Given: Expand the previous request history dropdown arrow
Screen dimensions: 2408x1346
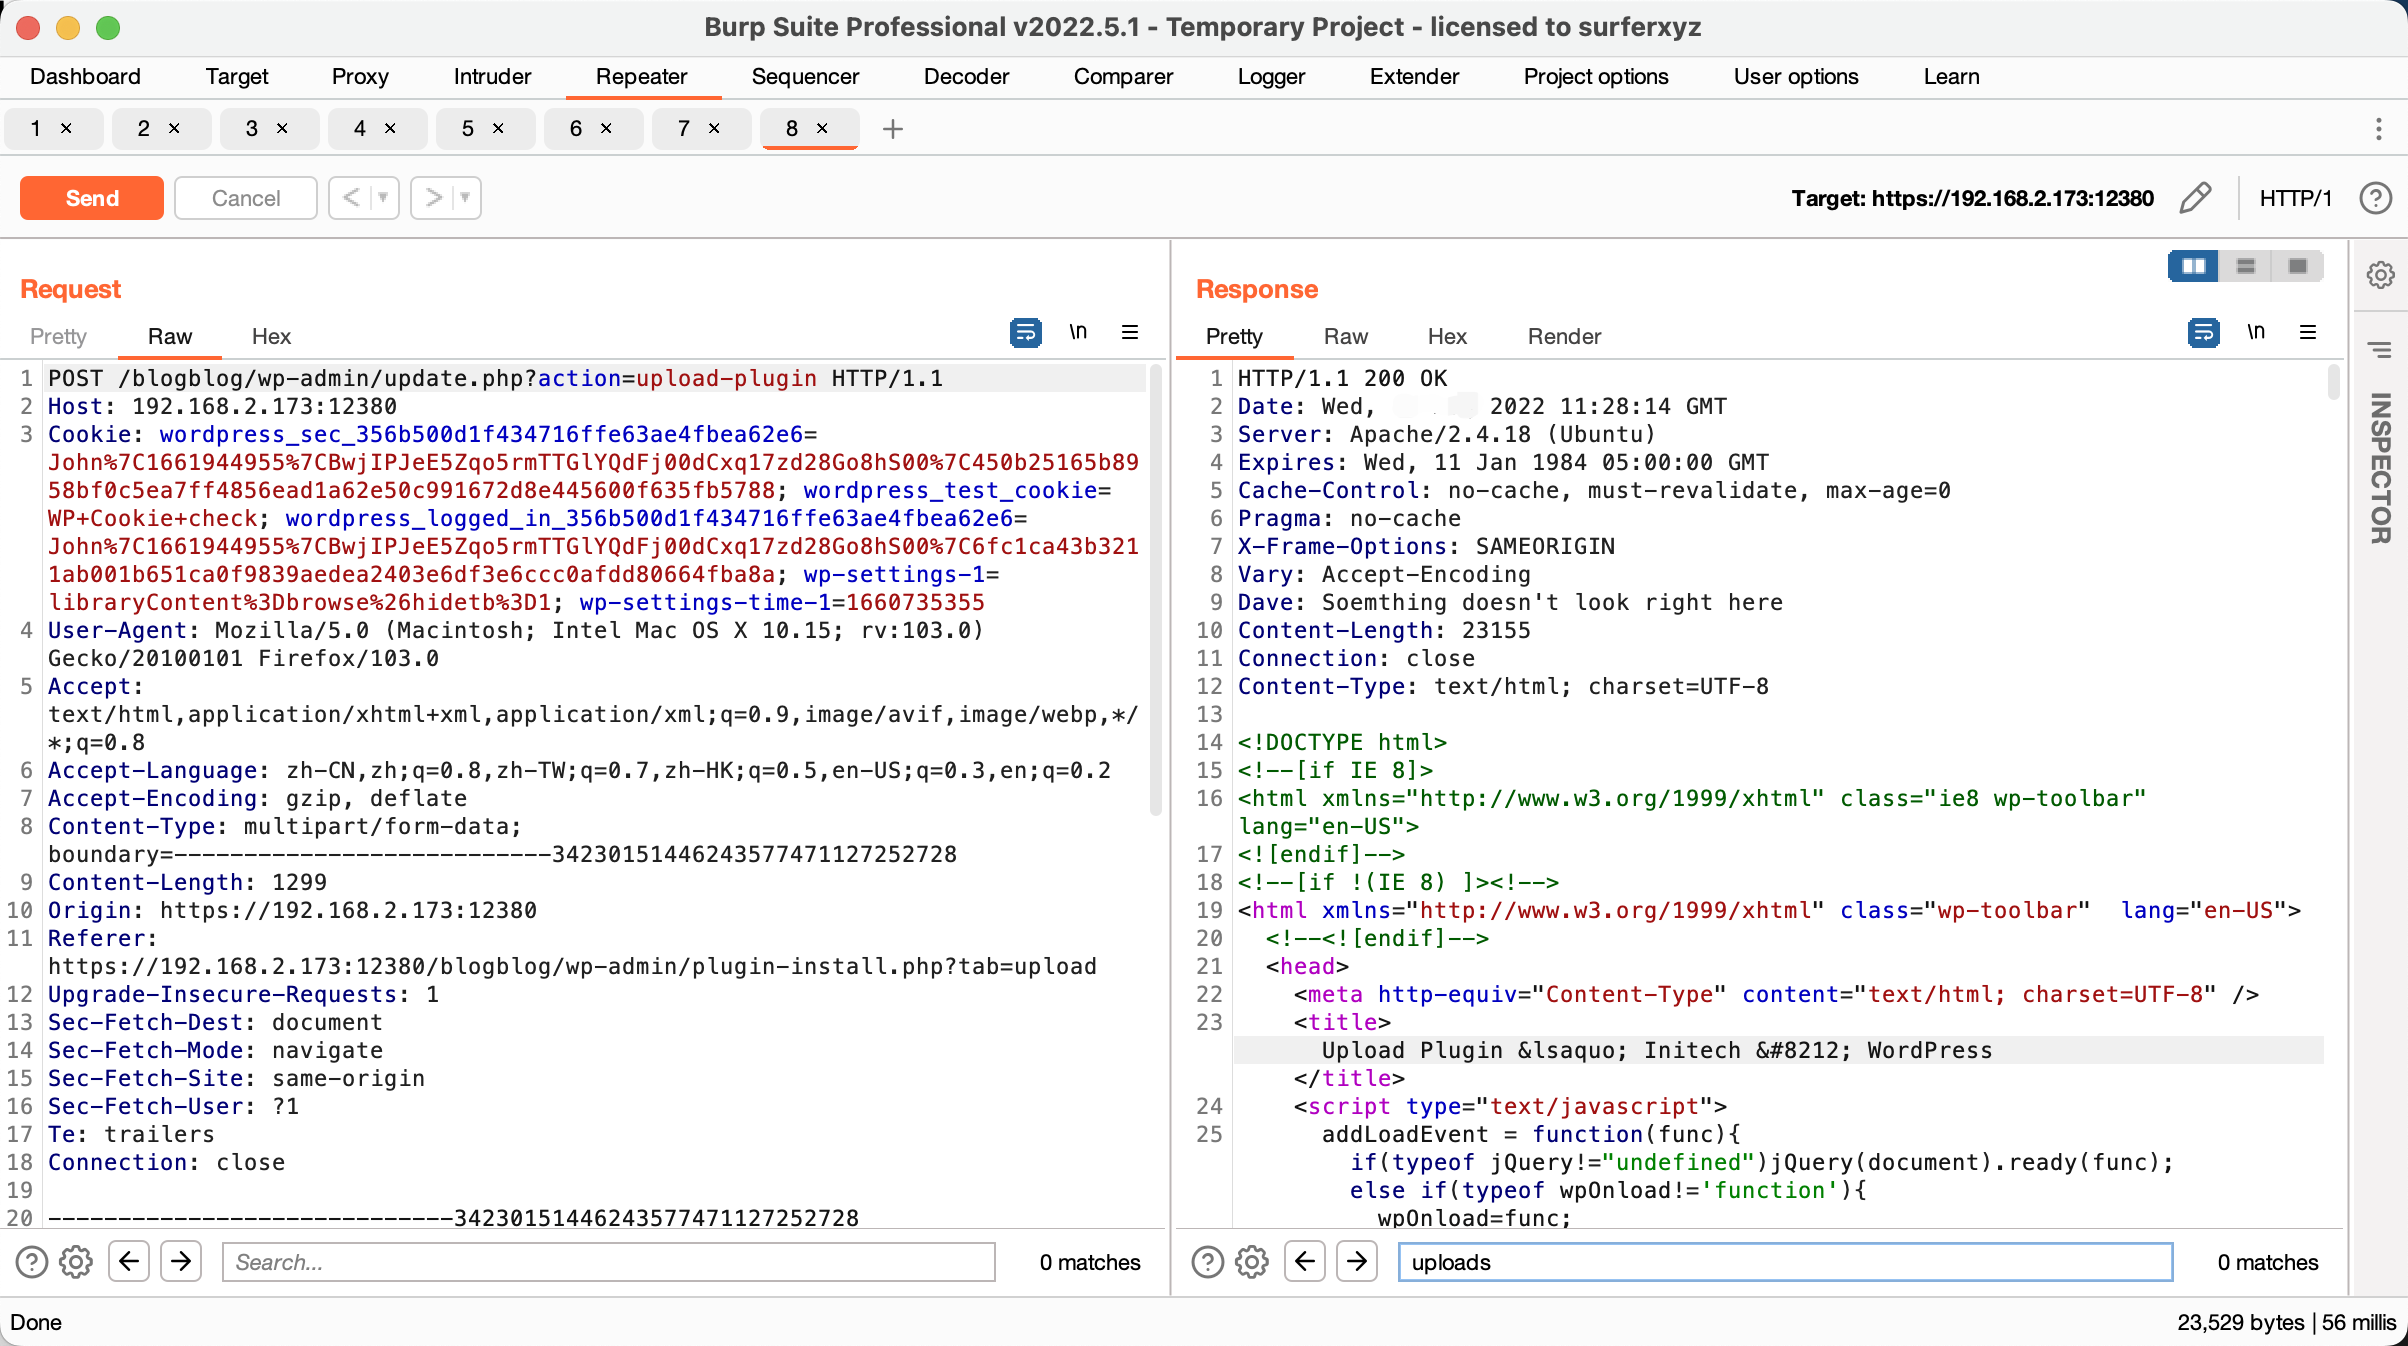Looking at the screenshot, I should click(383, 198).
